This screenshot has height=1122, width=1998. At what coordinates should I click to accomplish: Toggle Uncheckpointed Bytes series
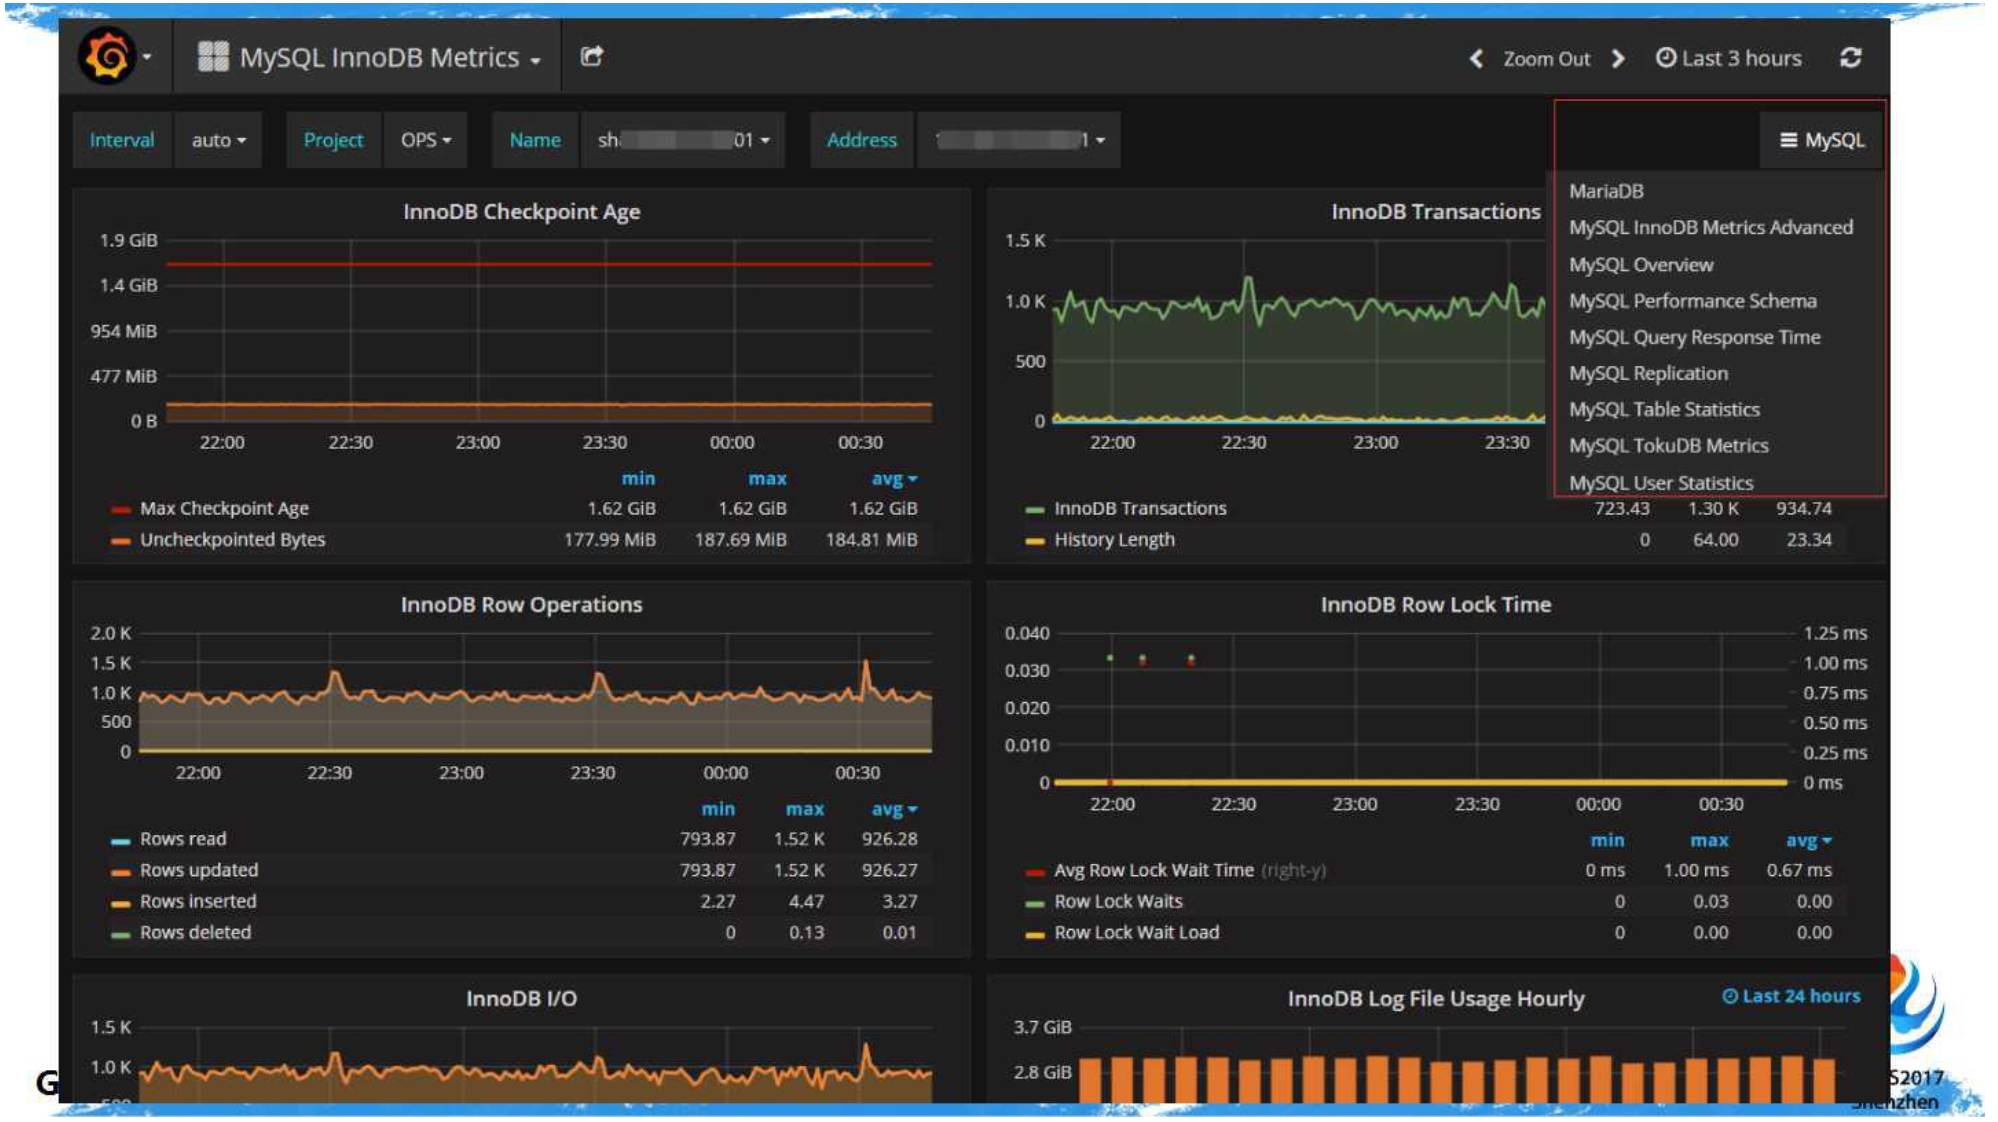[232, 540]
